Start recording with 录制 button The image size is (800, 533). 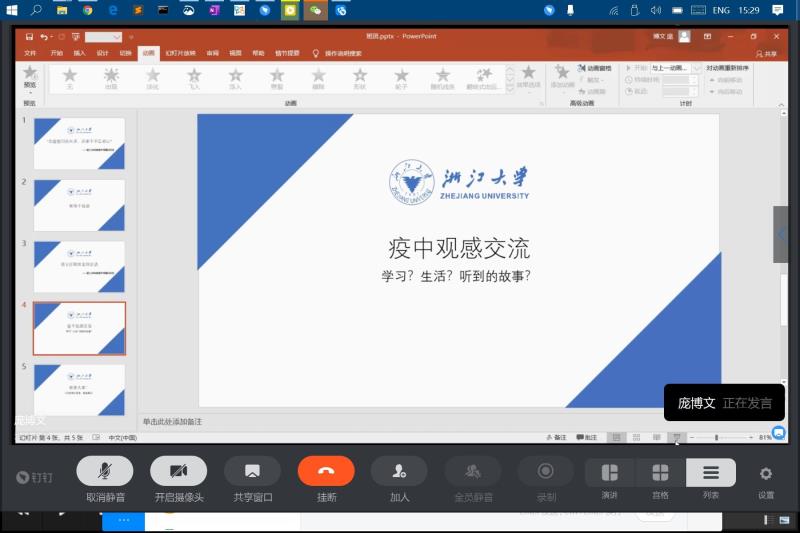point(546,471)
